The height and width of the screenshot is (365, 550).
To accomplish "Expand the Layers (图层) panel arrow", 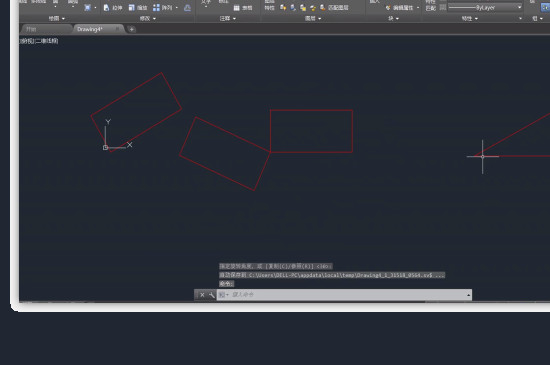I will (x=320, y=19).
